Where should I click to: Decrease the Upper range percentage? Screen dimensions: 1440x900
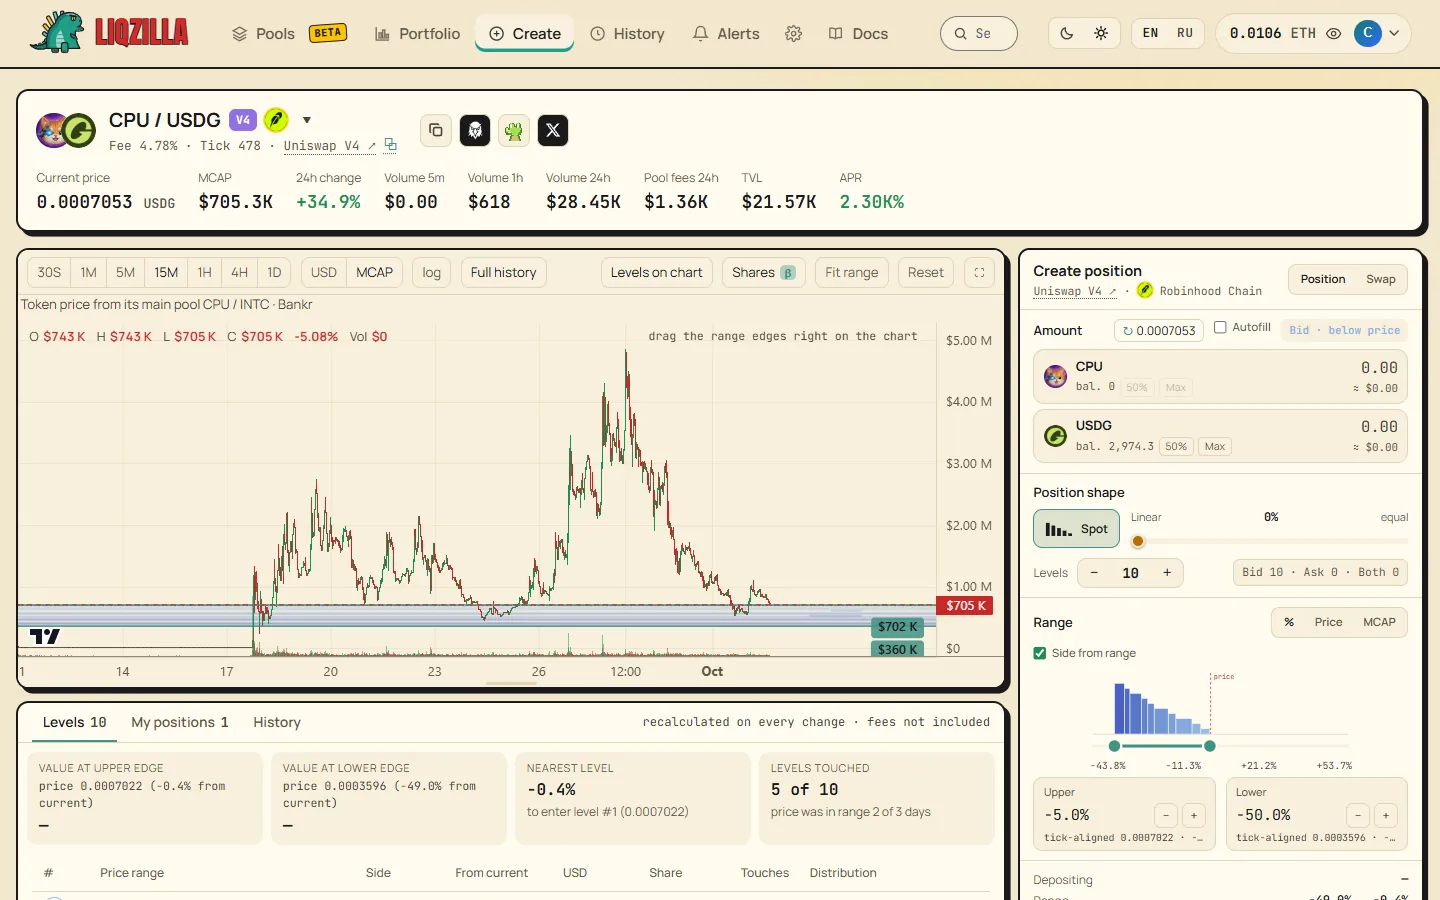[1166, 815]
